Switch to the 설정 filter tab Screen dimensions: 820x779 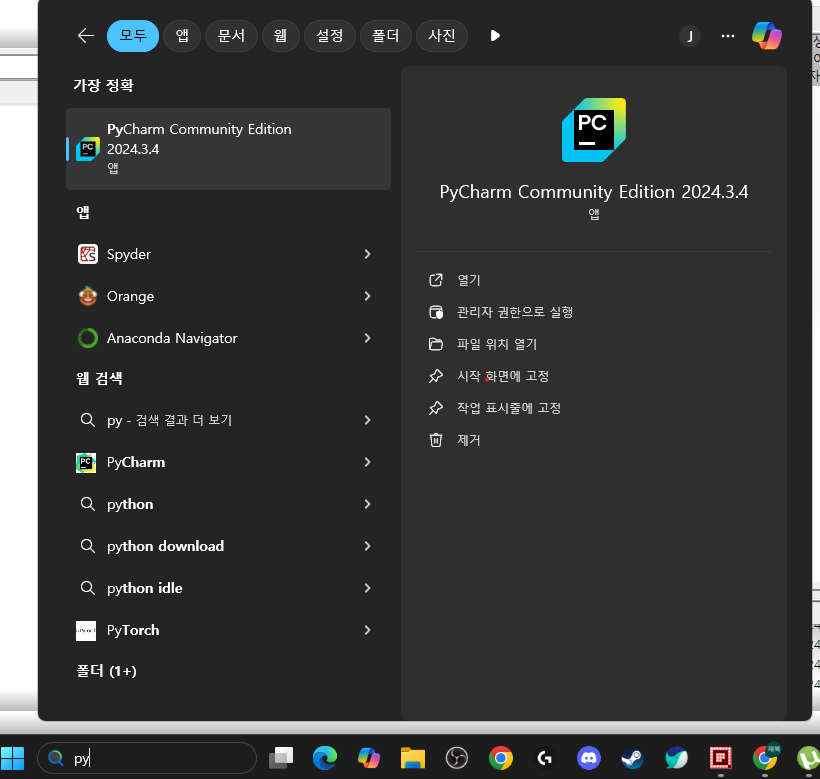click(329, 36)
